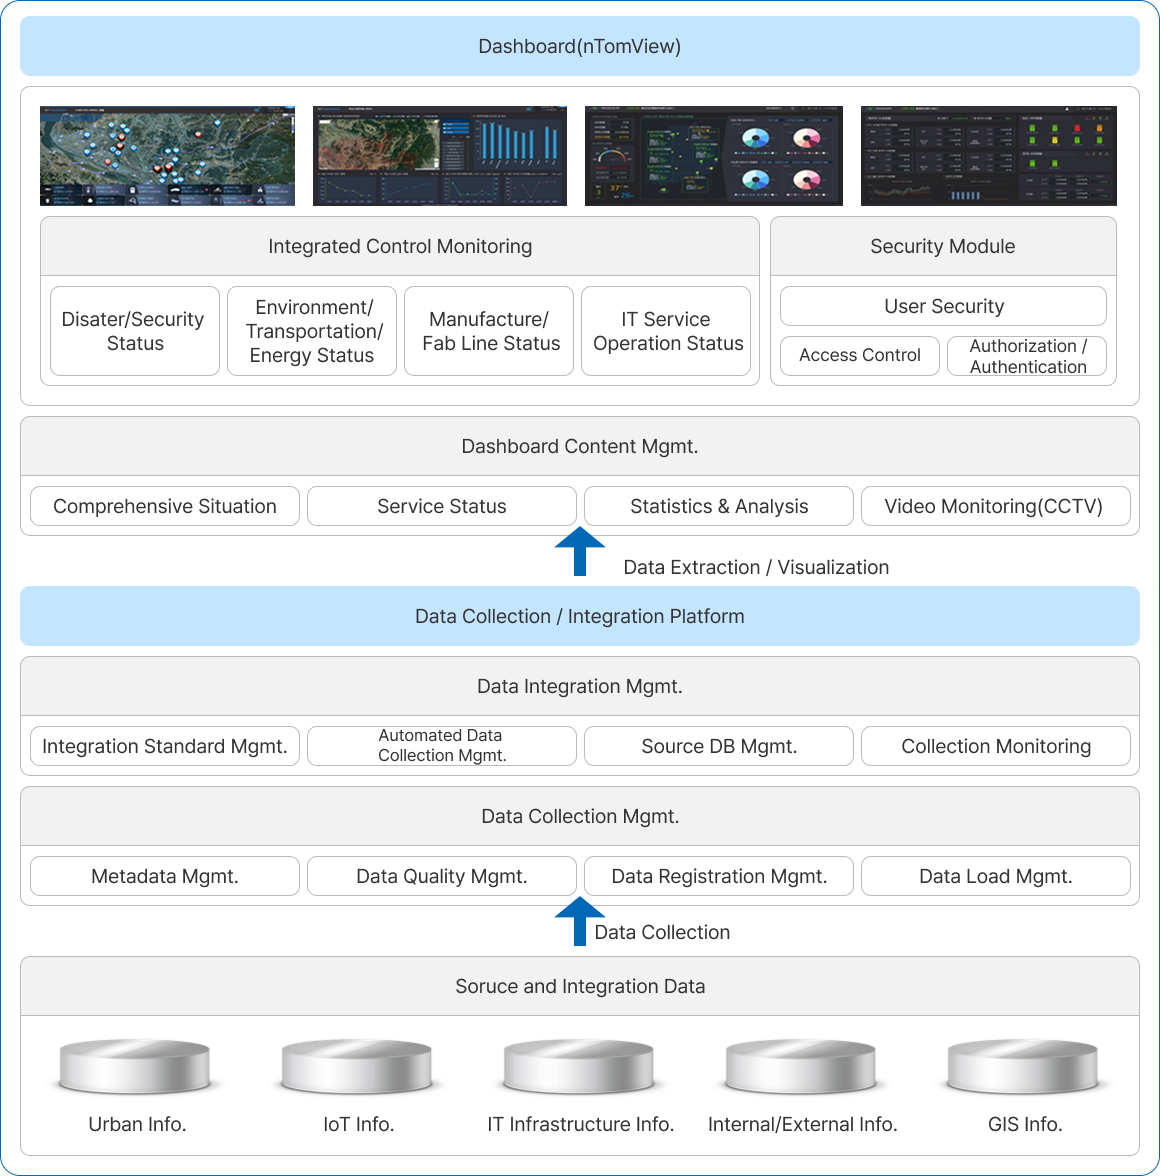Click the IoT Info. text label
1160x1176 pixels.
[358, 1124]
